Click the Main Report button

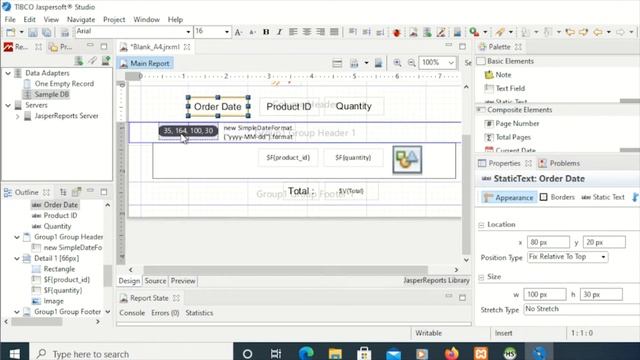[145, 63]
